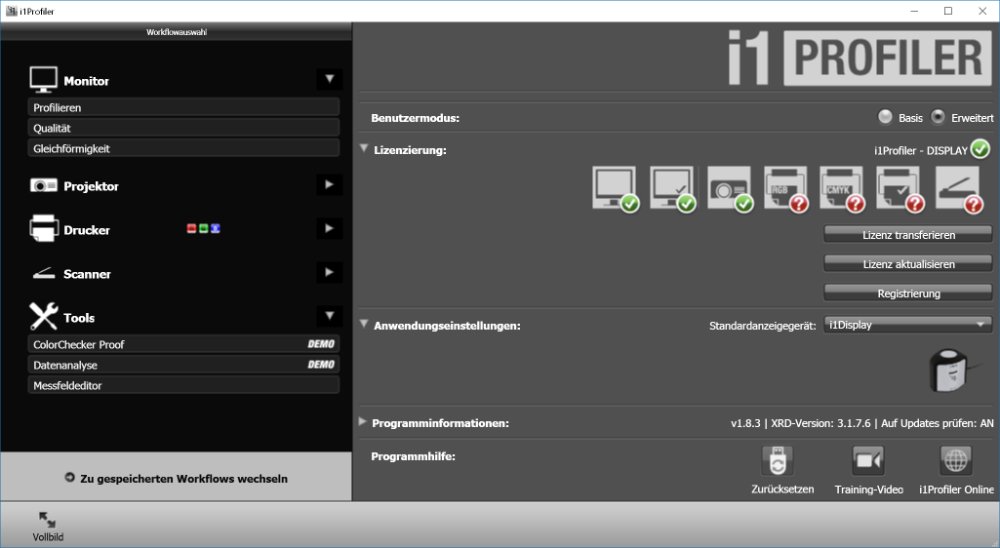
Task: Select the Erweitert user mode
Action: (938, 117)
